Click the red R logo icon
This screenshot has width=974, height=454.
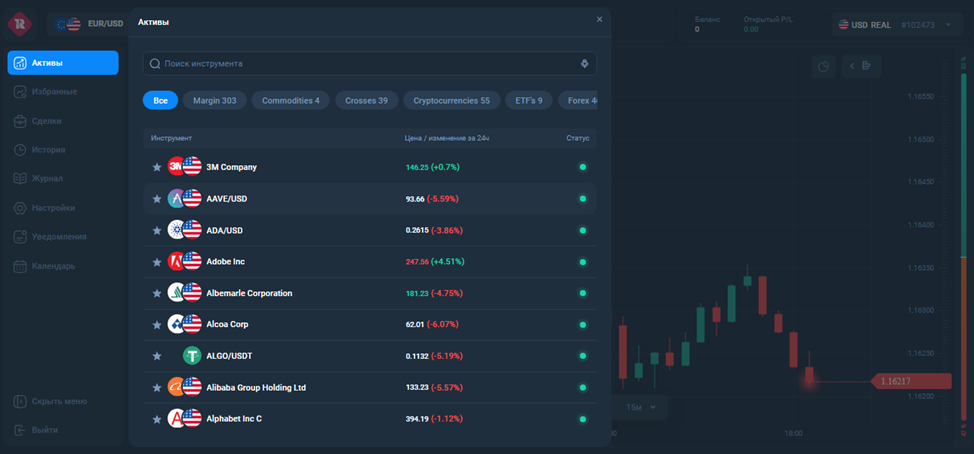(x=20, y=24)
